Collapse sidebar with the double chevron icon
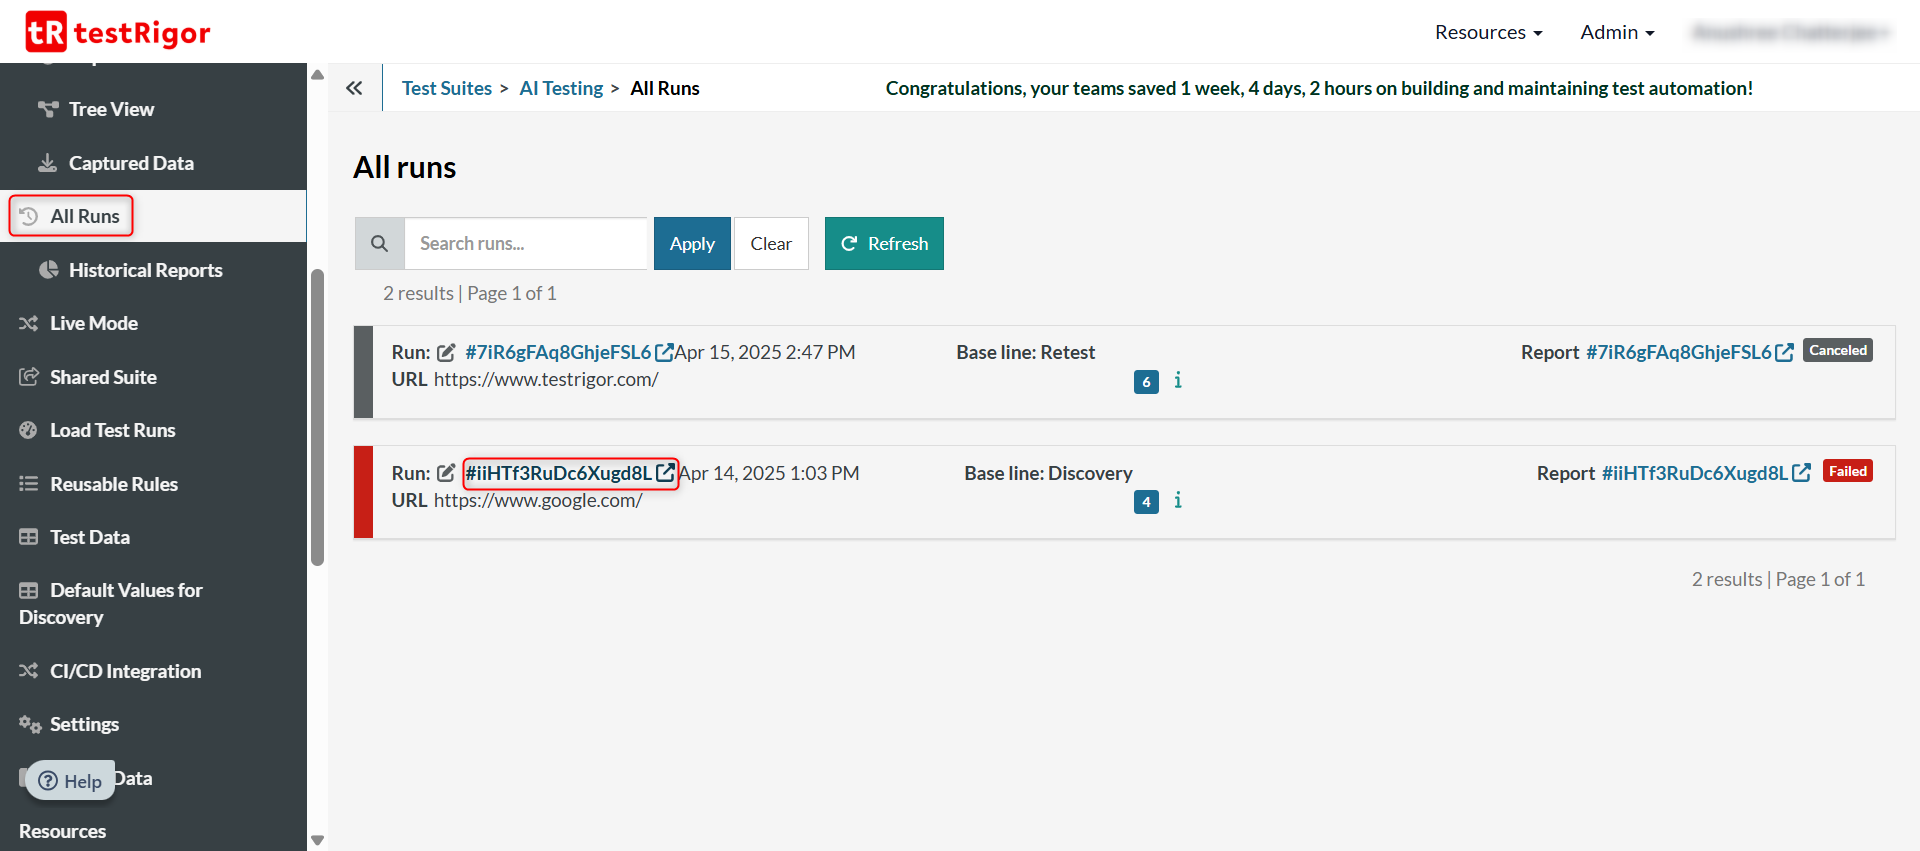Image resolution: width=1920 pixels, height=851 pixels. coord(354,88)
